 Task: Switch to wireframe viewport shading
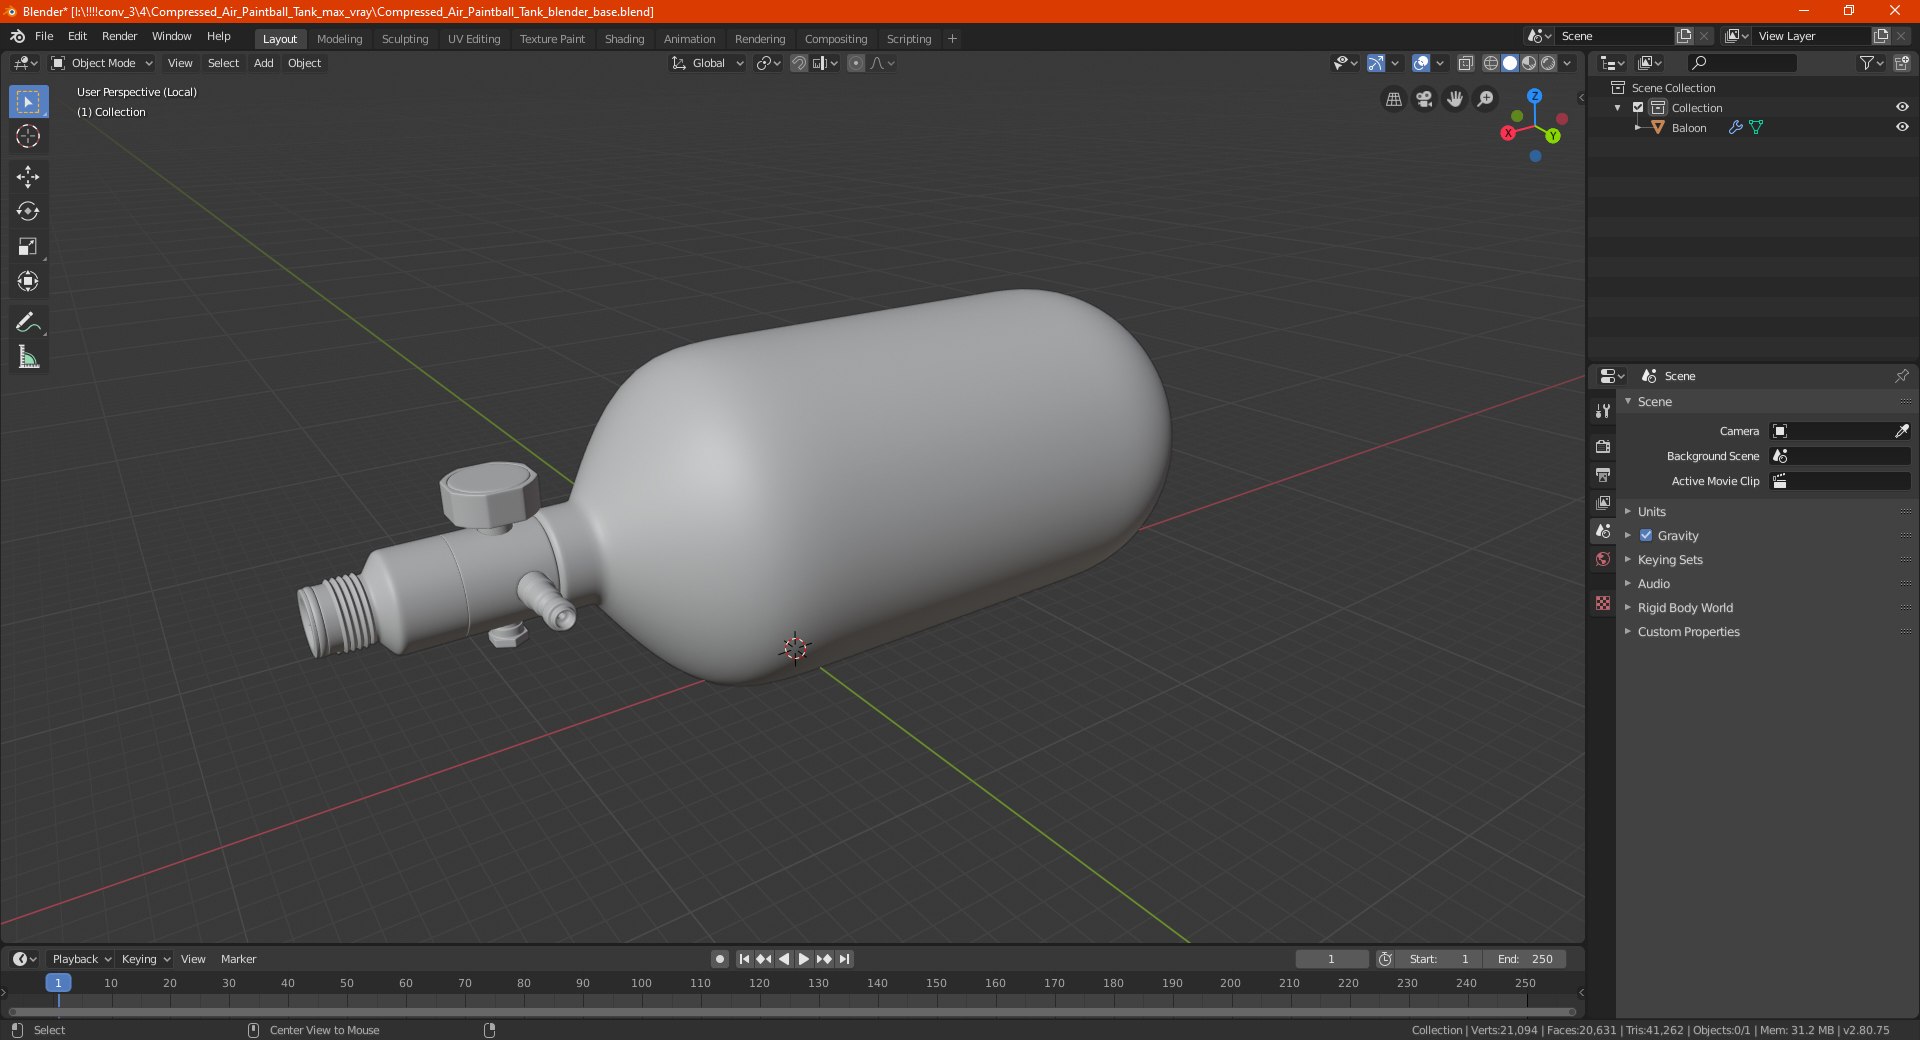1491,63
